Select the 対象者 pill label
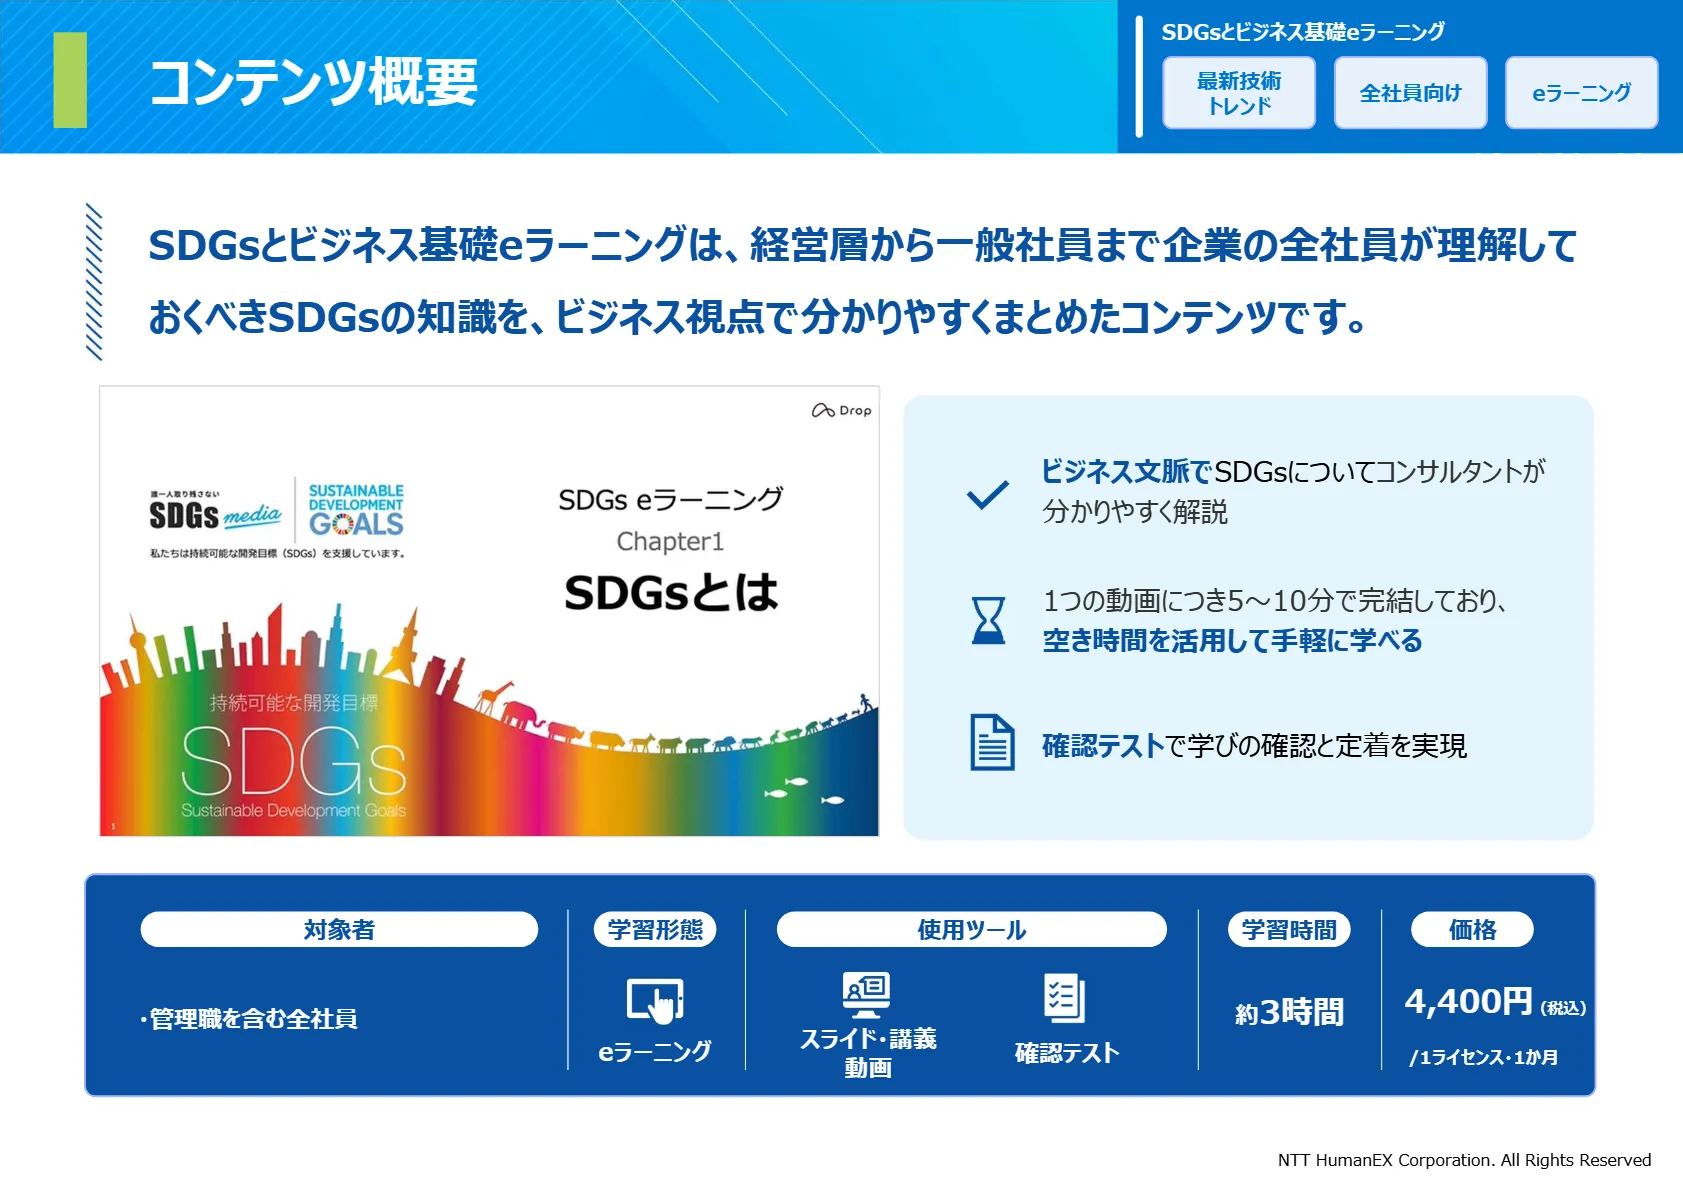 click(x=339, y=929)
